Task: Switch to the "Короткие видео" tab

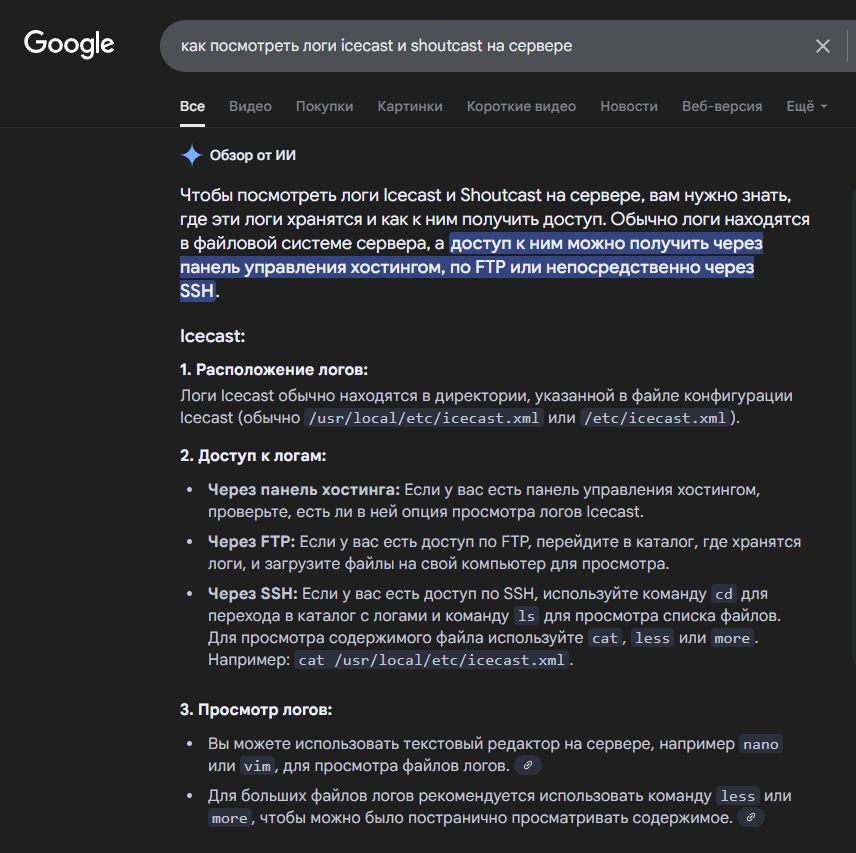Action: click(521, 106)
